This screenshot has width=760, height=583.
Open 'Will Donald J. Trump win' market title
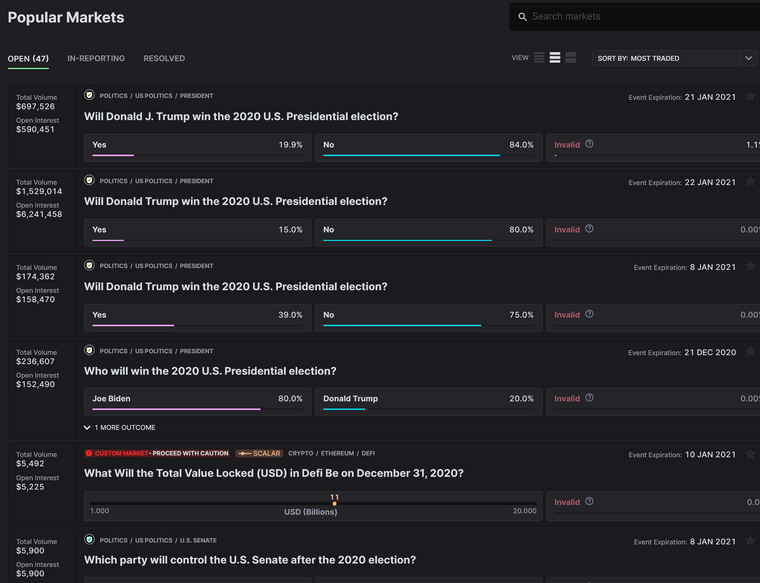pos(241,116)
